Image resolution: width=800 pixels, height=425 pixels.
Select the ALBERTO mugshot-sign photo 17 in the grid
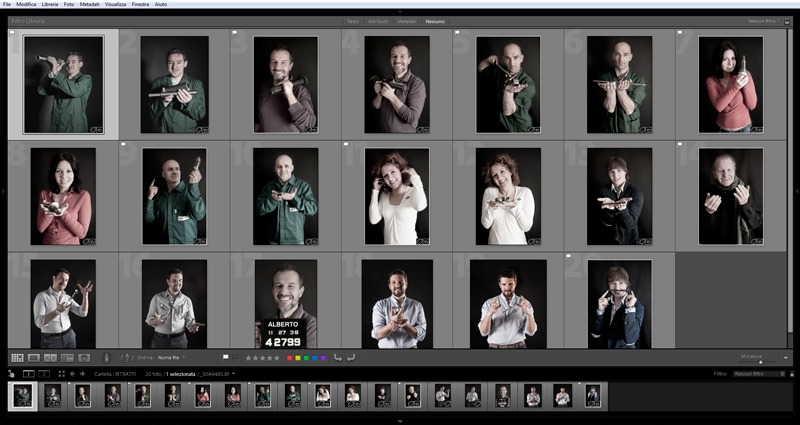coord(286,304)
